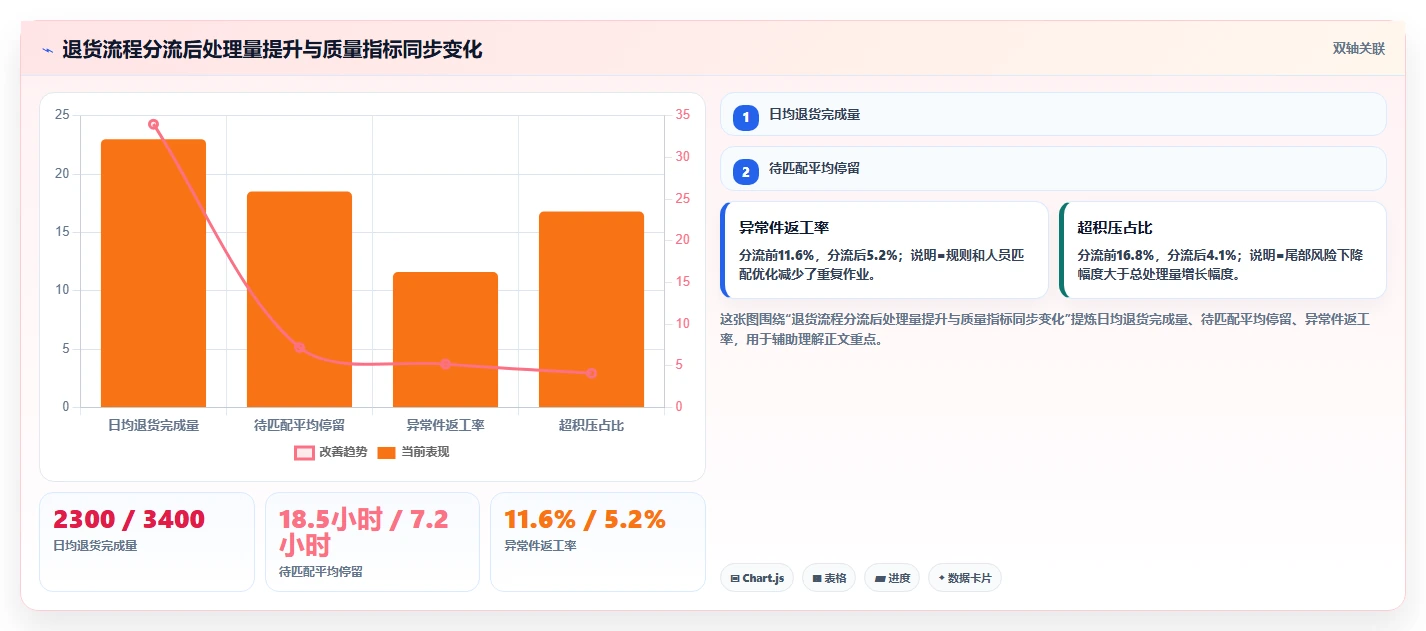Screen dimensions: 1426x631
Task: Click the line point above 日均退货完成量 bar
Action: [153, 124]
